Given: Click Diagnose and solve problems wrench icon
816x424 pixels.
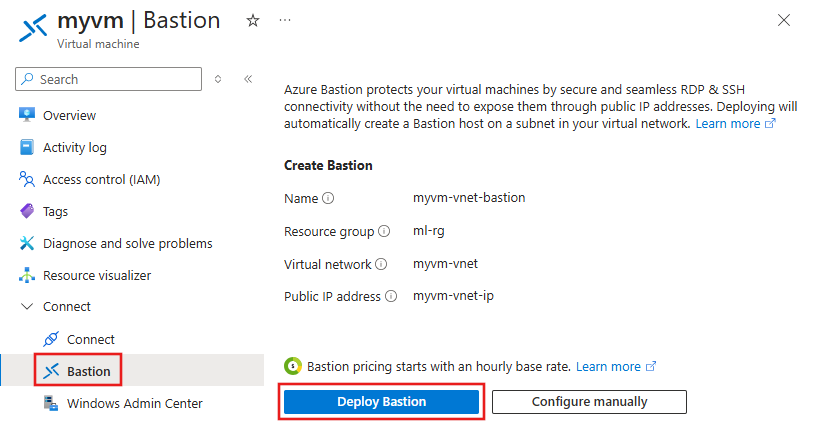Looking at the screenshot, I should tap(27, 243).
